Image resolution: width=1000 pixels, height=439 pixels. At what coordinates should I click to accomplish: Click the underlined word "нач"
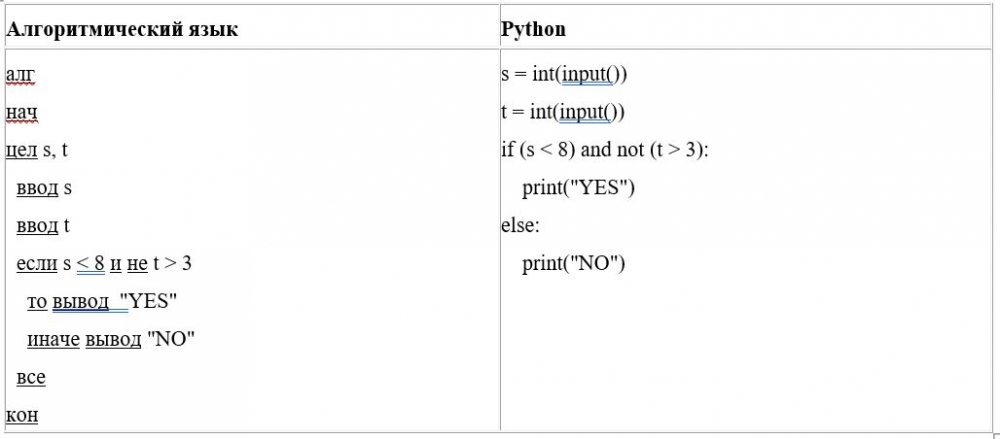click(21, 113)
